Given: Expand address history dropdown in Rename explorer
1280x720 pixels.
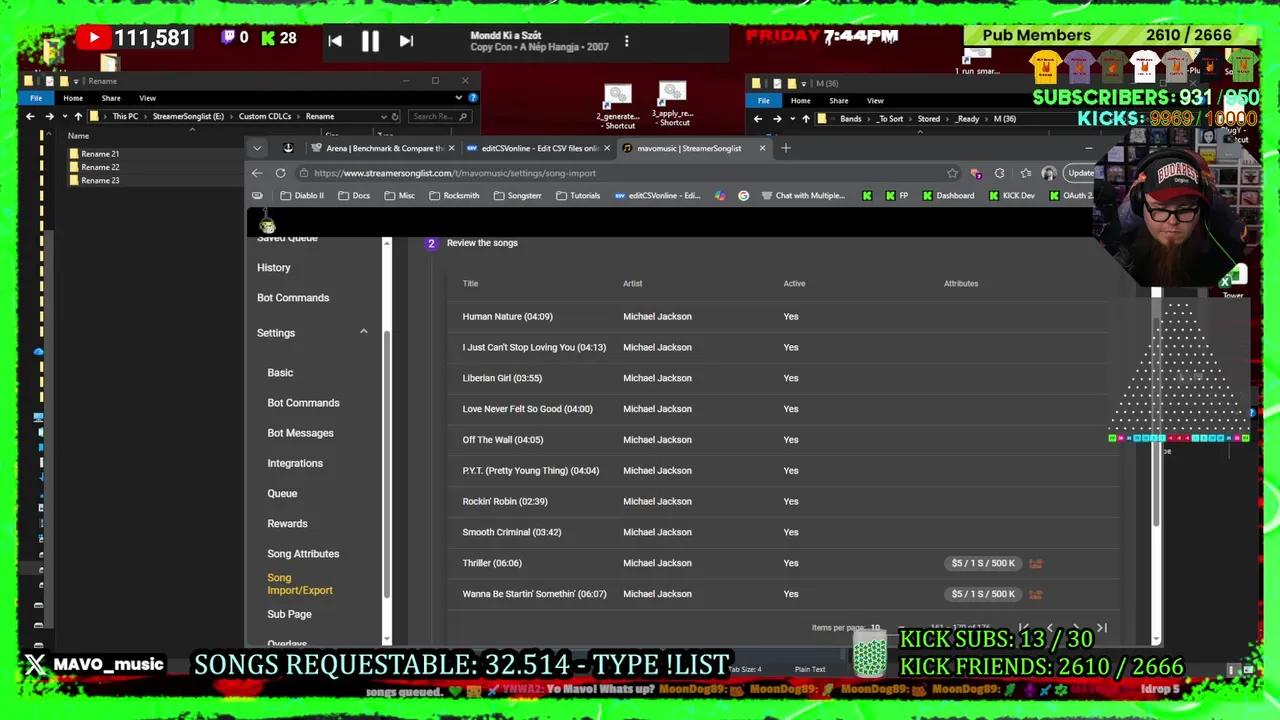Looking at the screenshot, I should click(x=383, y=116).
